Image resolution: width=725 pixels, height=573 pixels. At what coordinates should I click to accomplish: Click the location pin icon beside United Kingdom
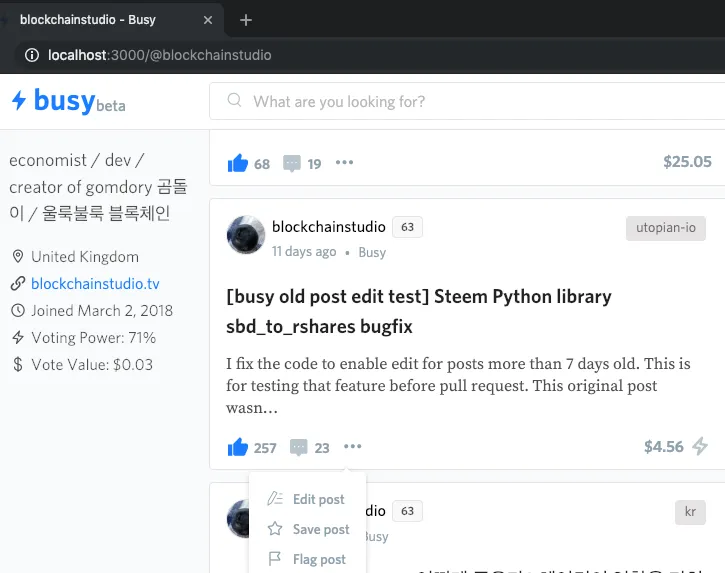(18, 256)
